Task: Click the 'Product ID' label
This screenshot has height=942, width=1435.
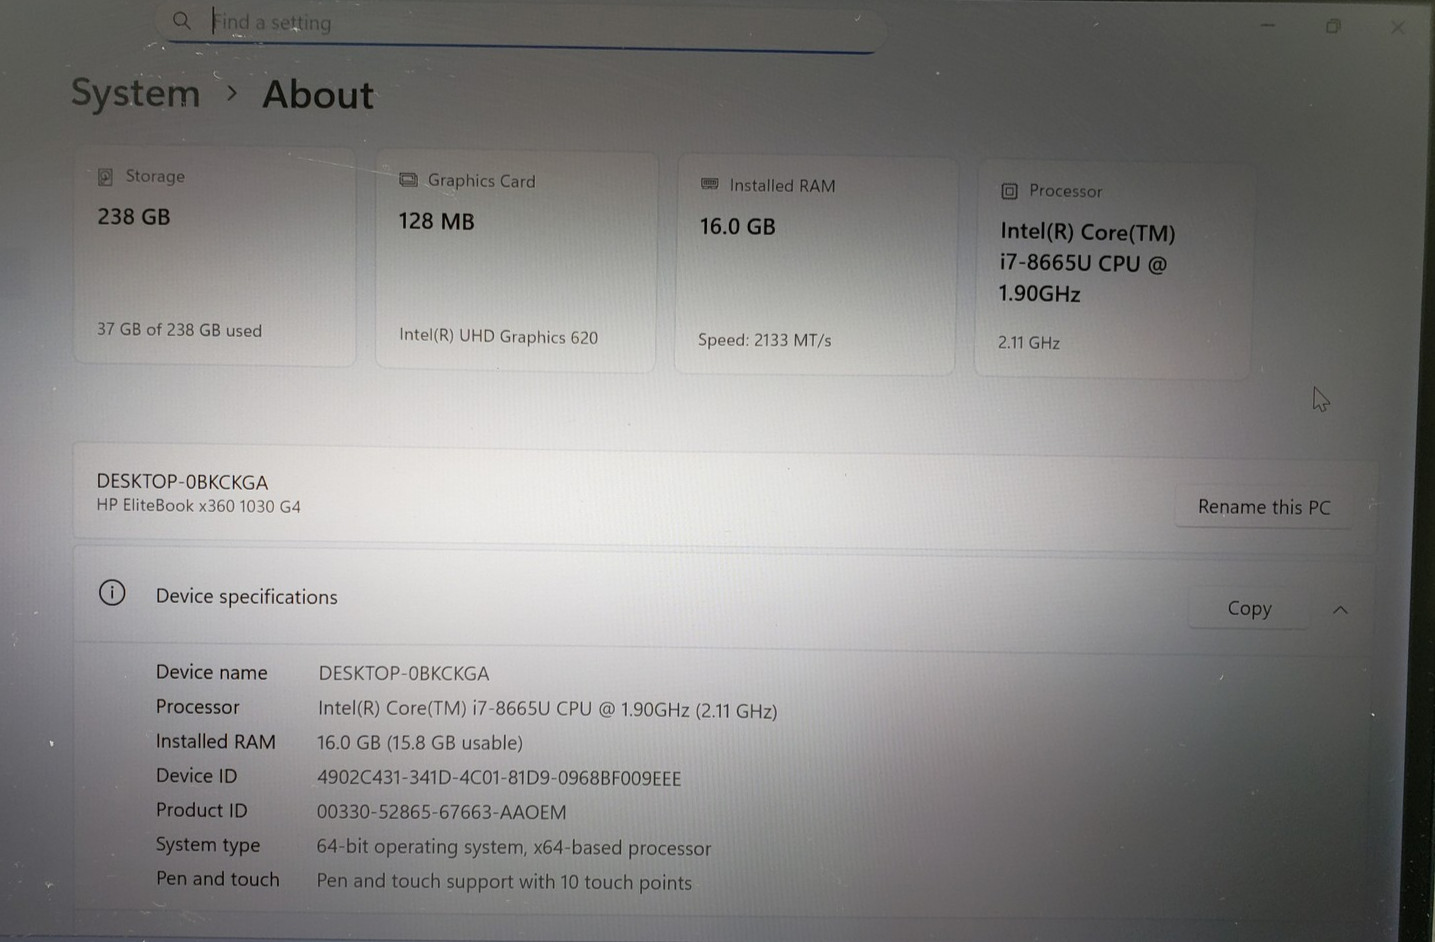Action: [201, 810]
